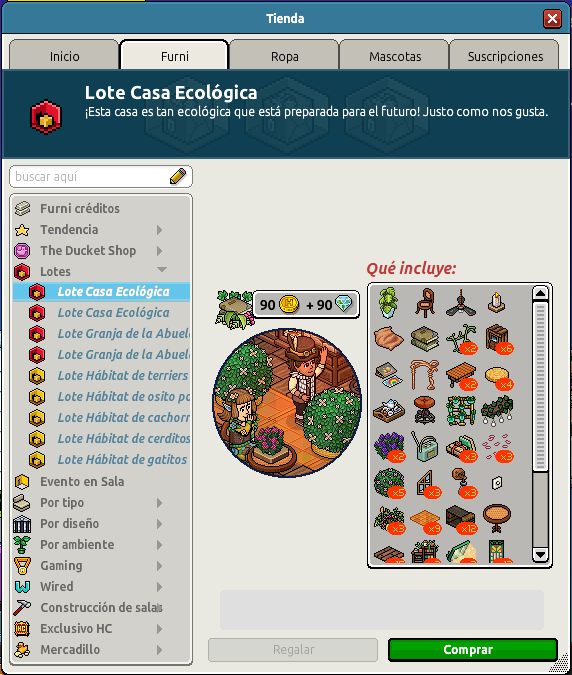Click the ceiling fan furni icon
Screen dimensions: 572x675
[x=461, y=303]
